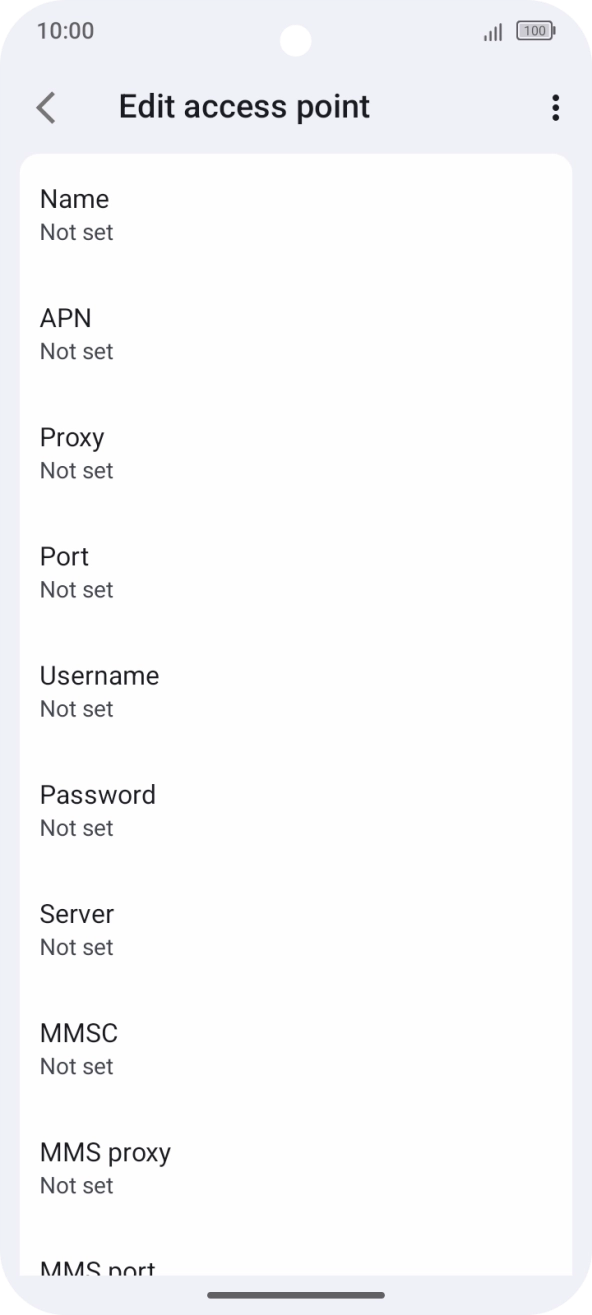Open the three-dot overflow menu
This screenshot has width=592, height=1315.
[555, 108]
